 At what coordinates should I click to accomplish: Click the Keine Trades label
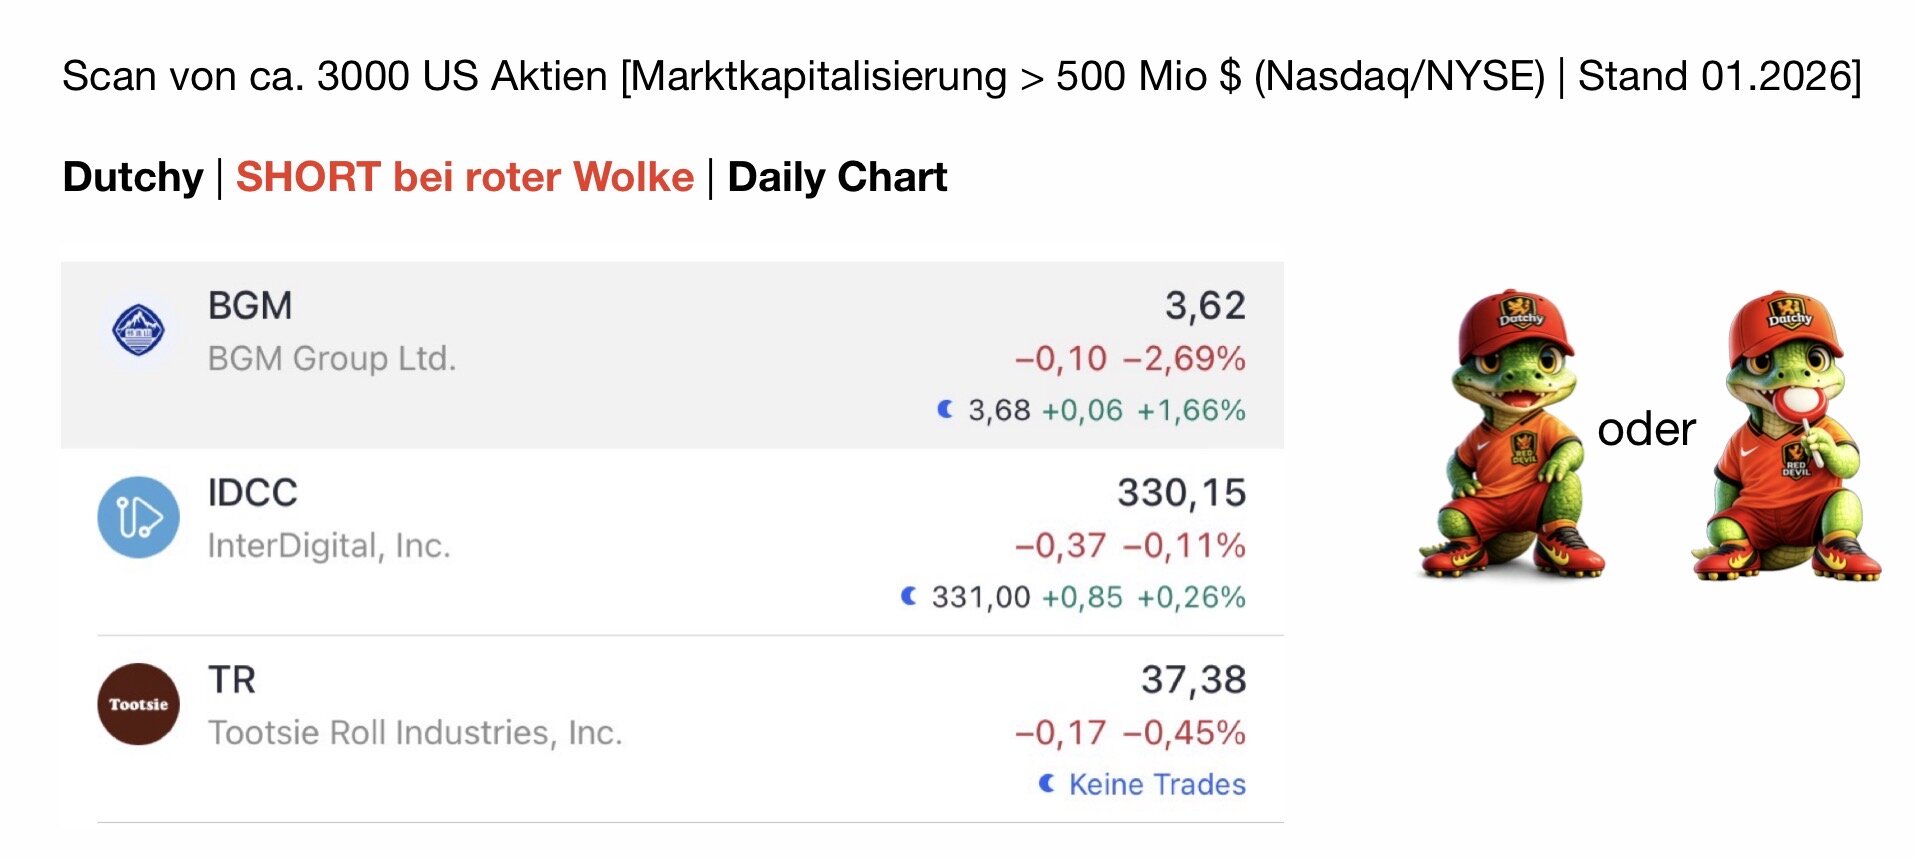(1157, 784)
